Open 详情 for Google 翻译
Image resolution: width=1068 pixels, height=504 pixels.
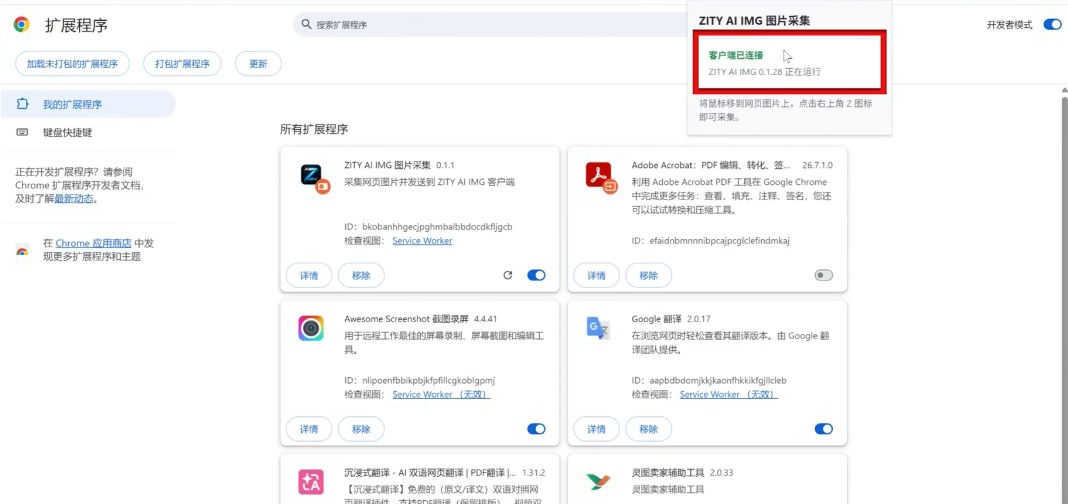tap(596, 429)
